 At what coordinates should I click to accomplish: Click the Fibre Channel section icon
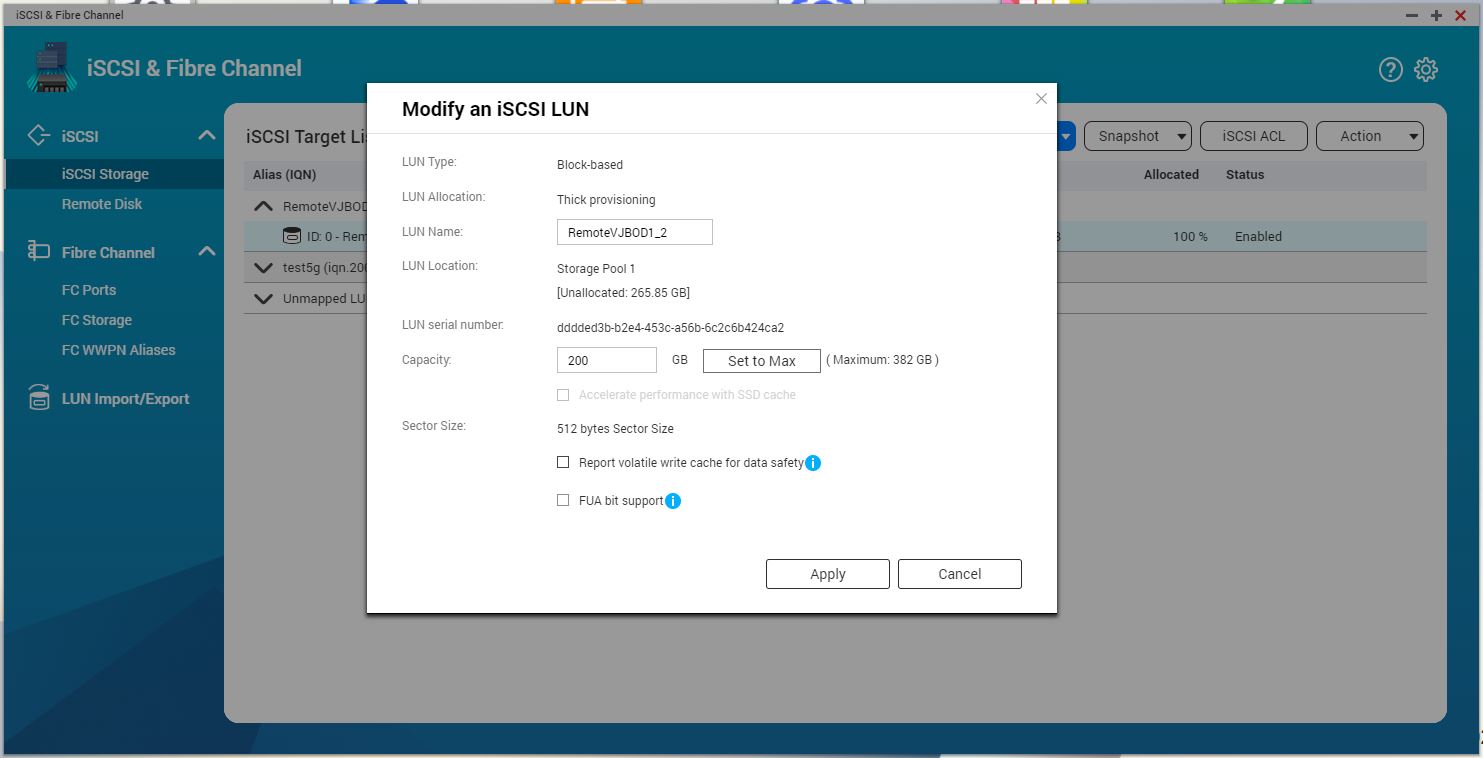coord(39,252)
